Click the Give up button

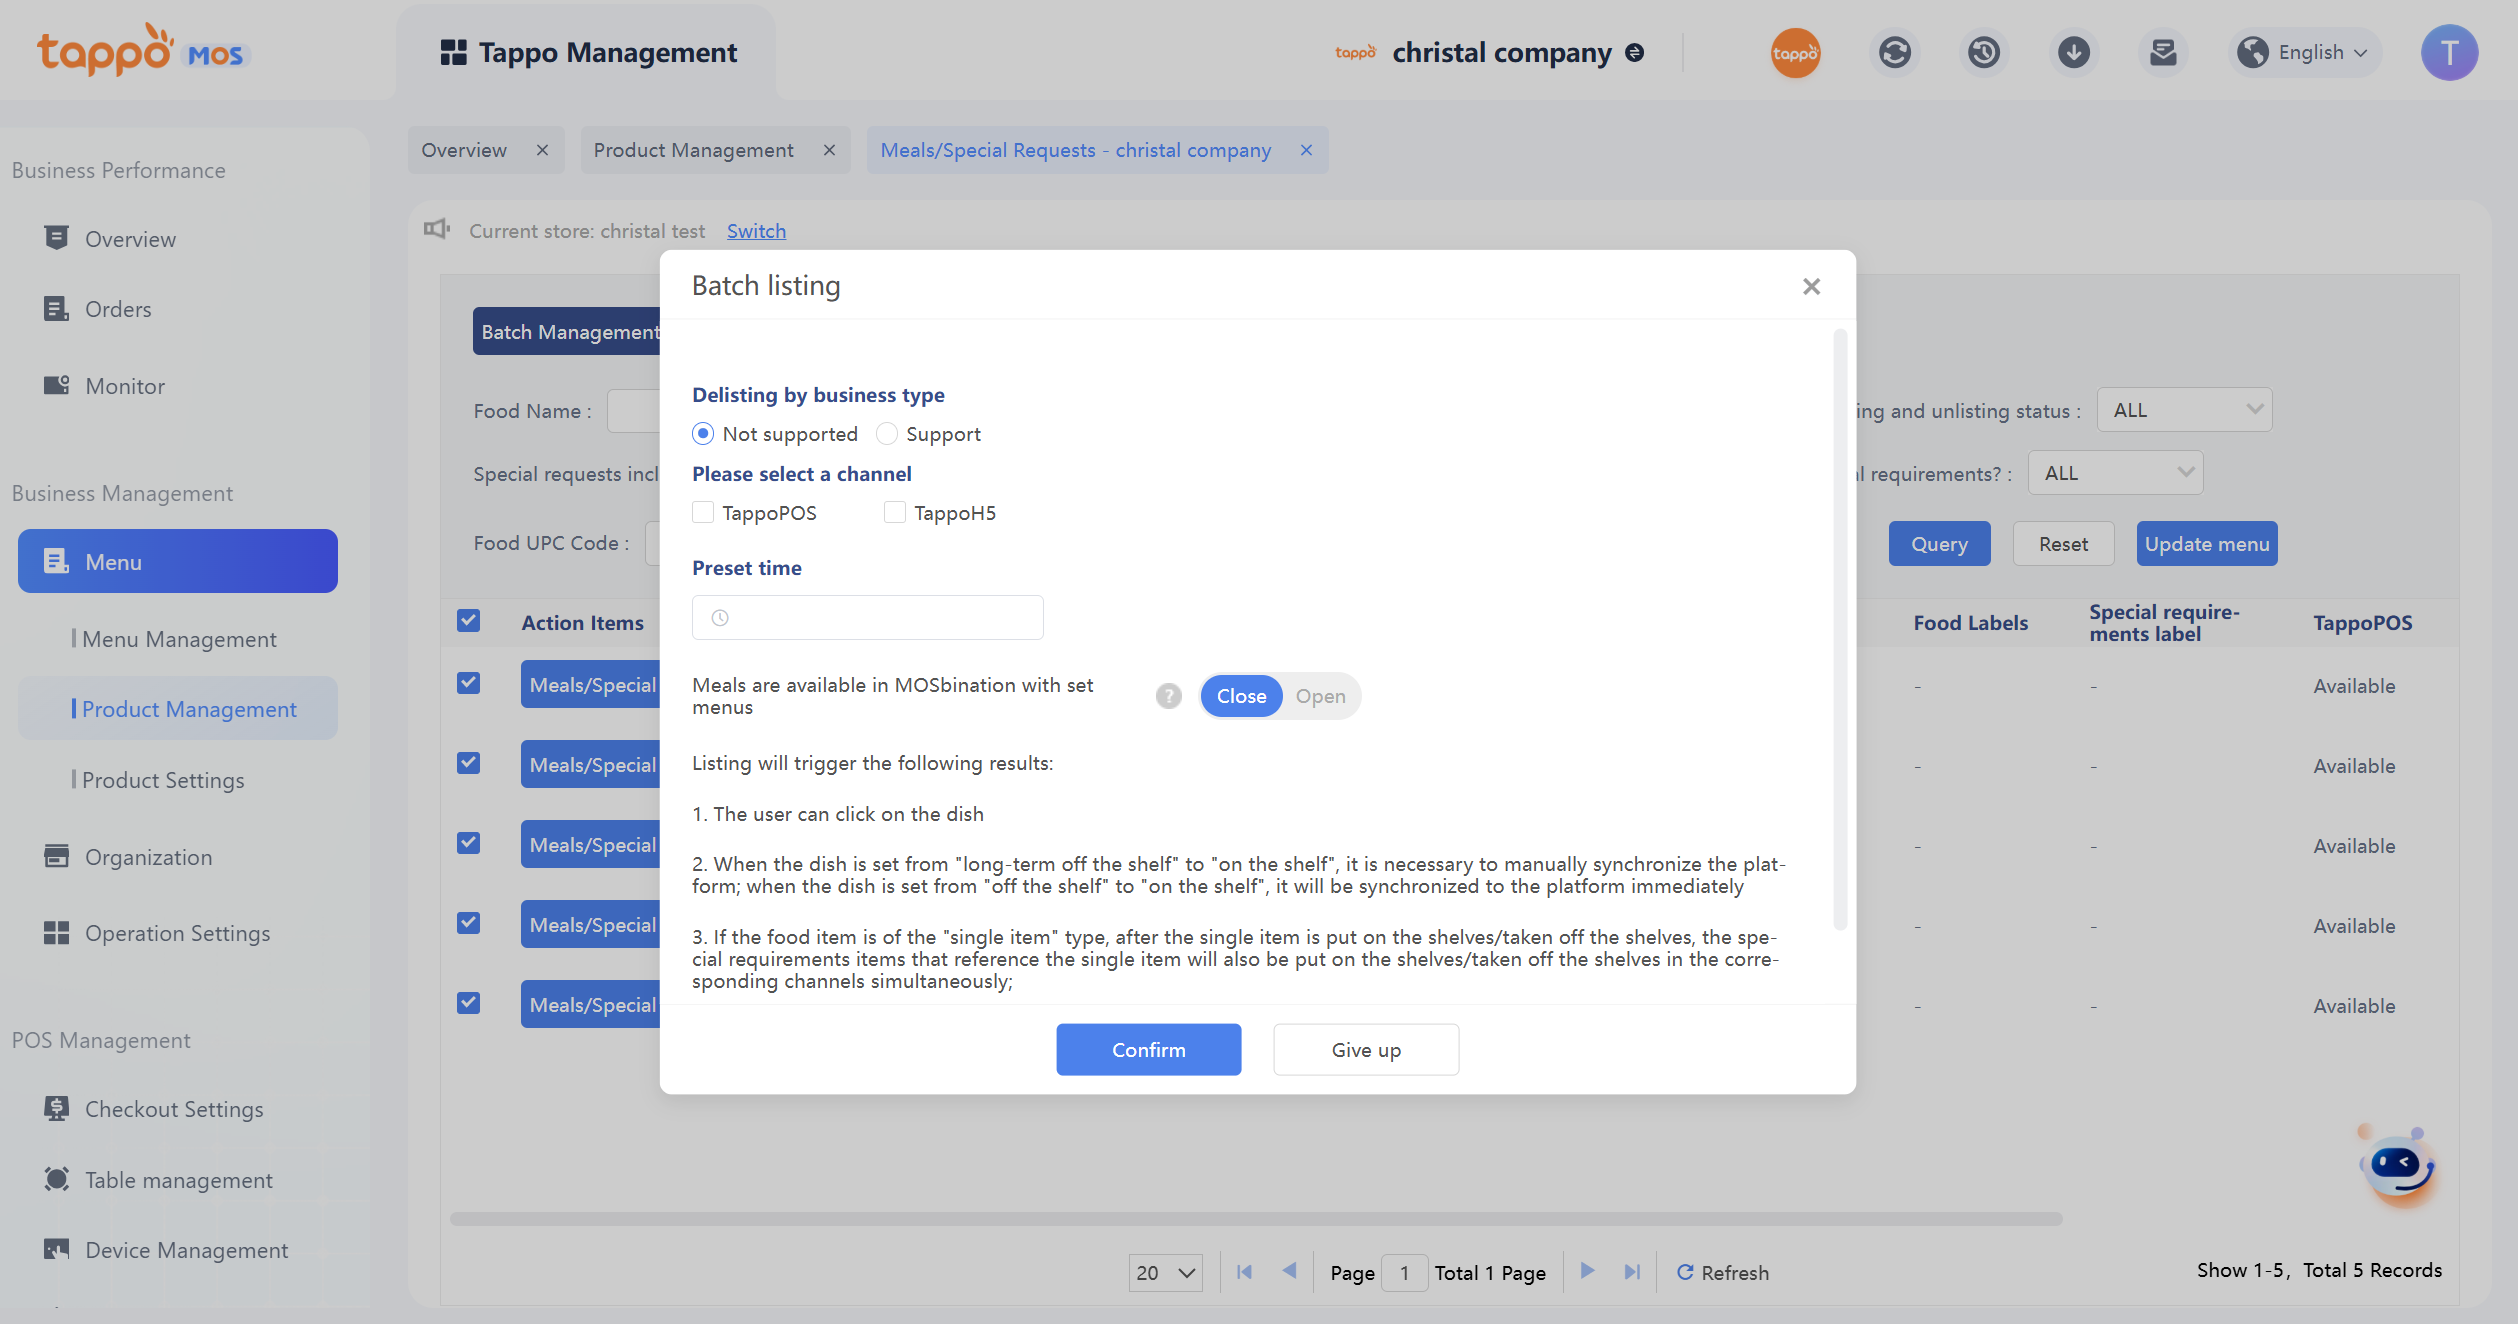1365,1049
